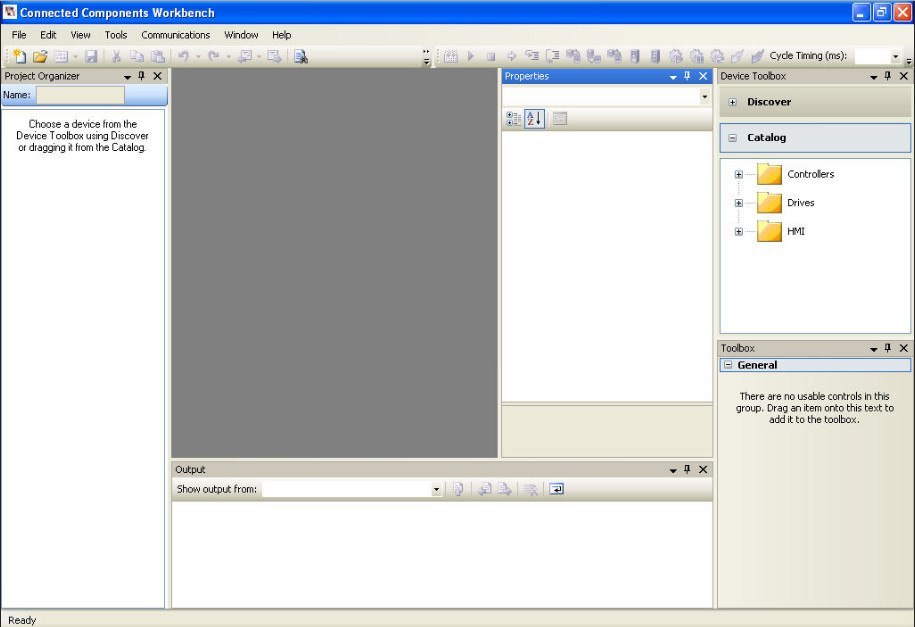
Task: Open the Undo history dropdown arrow
Action: click(x=198, y=57)
